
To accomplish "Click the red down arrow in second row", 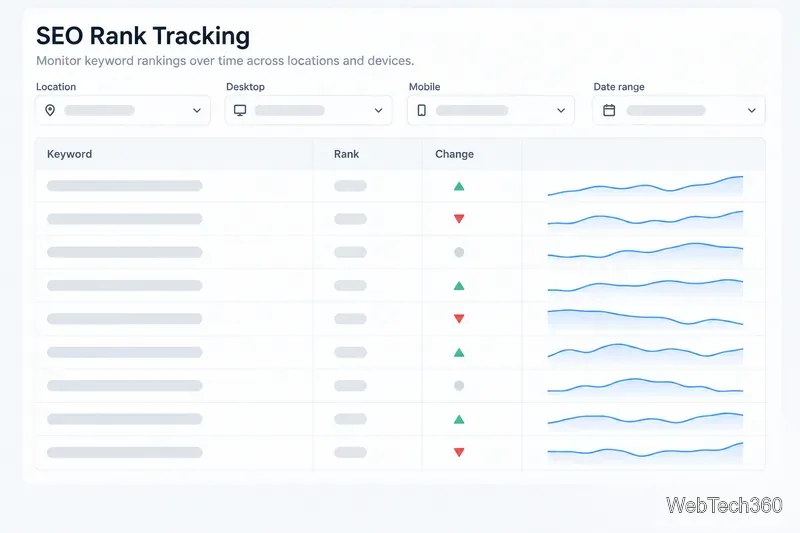I will coord(459,219).
